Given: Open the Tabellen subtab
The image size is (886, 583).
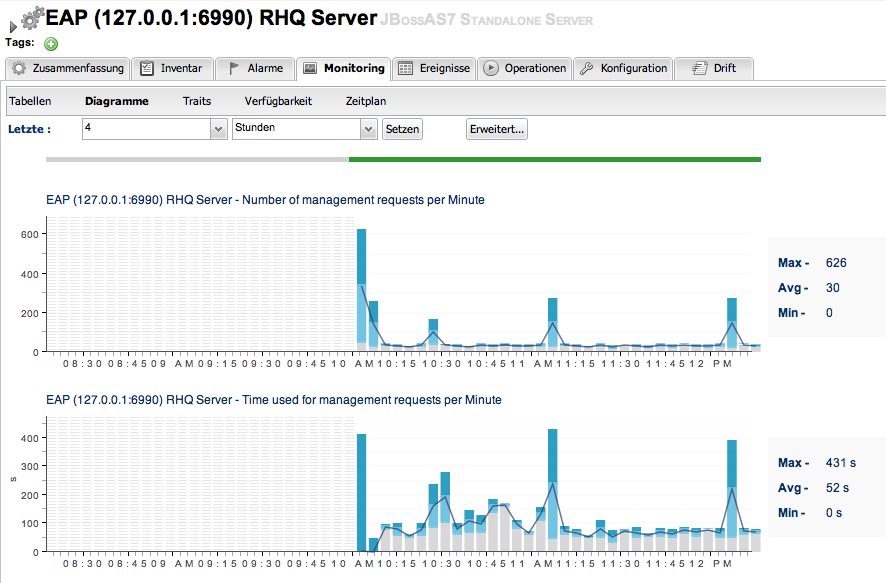Looking at the screenshot, I should [30, 101].
